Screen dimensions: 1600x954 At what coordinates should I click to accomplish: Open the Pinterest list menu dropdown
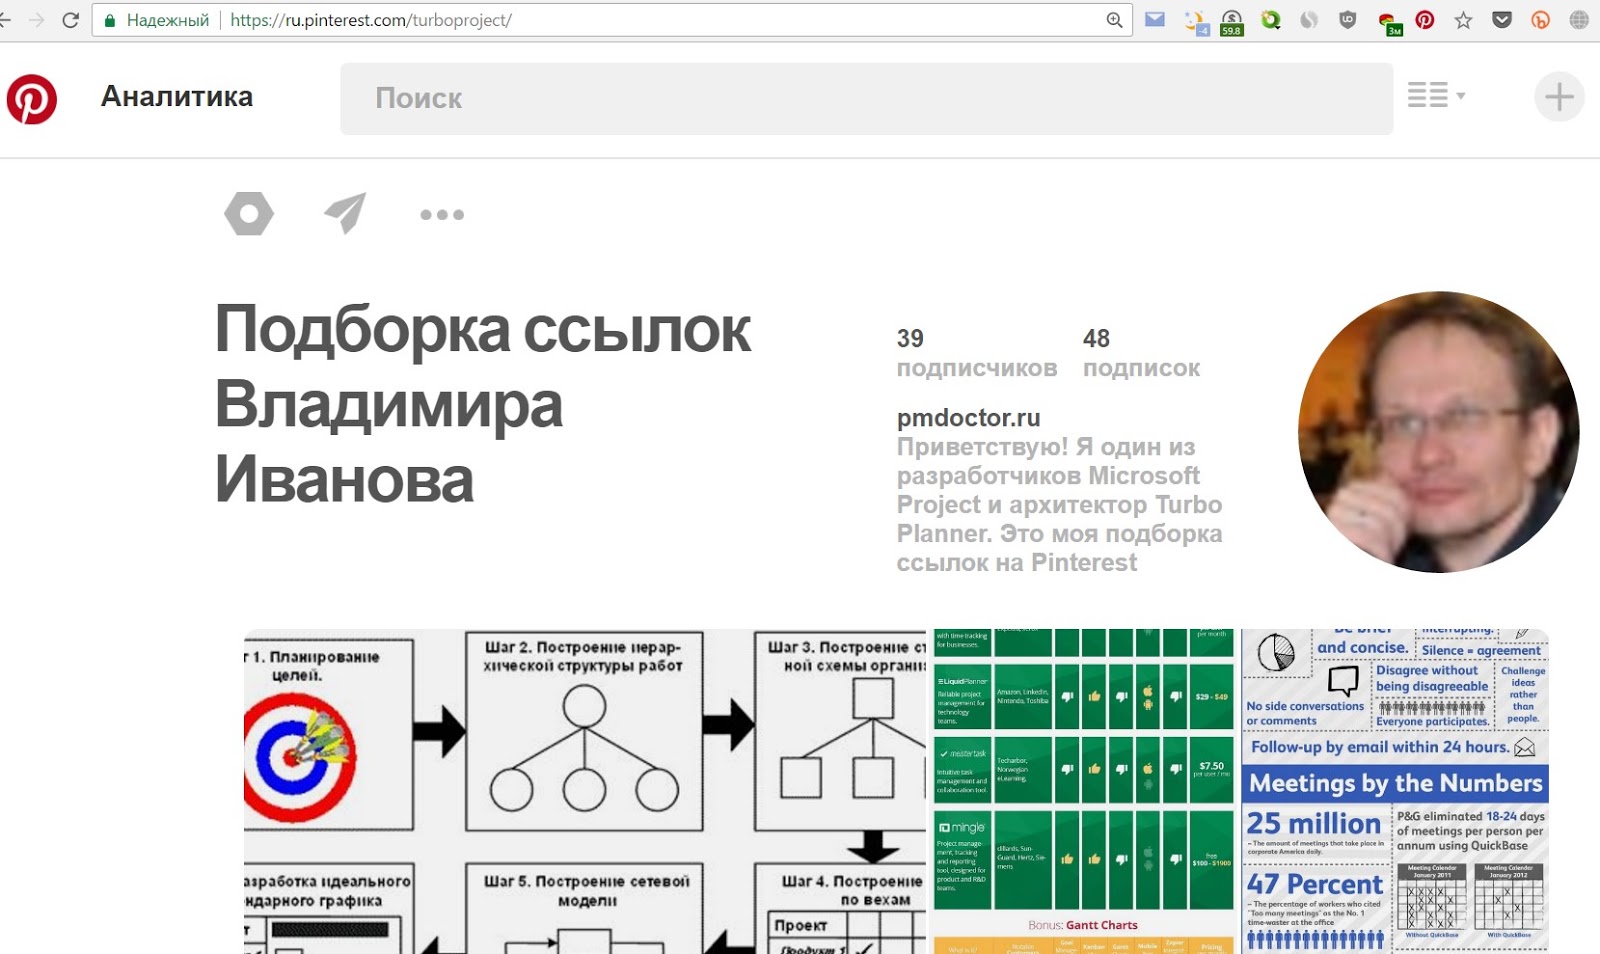(x=1436, y=96)
